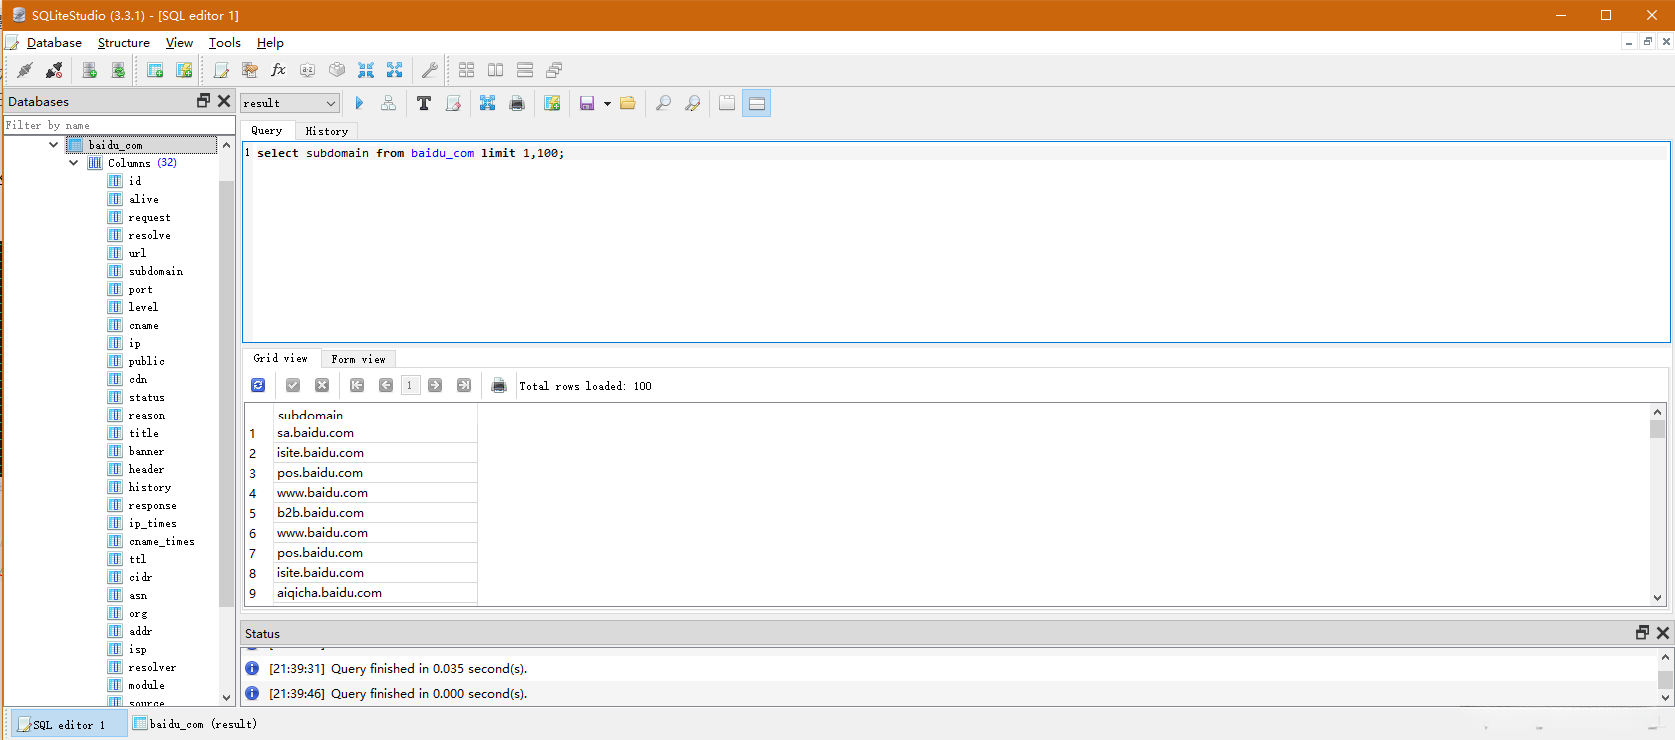This screenshot has height=740, width=1675.
Task: Clear execution history eraser icon
Action: click(453, 103)
